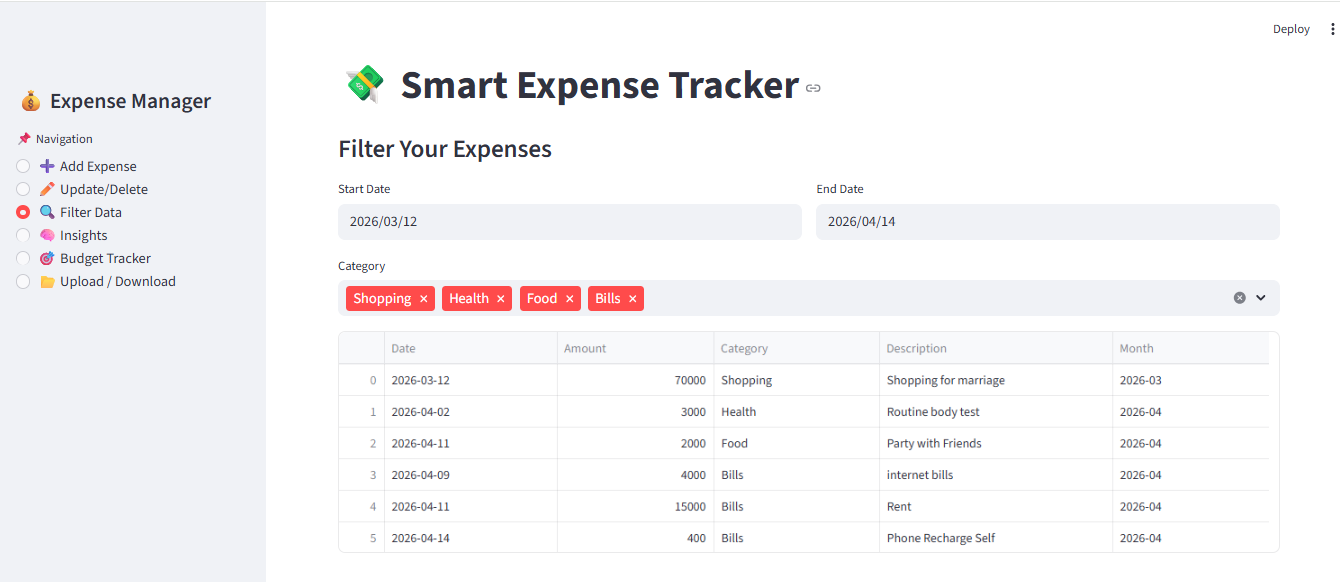
Task: Clear all selected categories
Action: (1240, 298)
